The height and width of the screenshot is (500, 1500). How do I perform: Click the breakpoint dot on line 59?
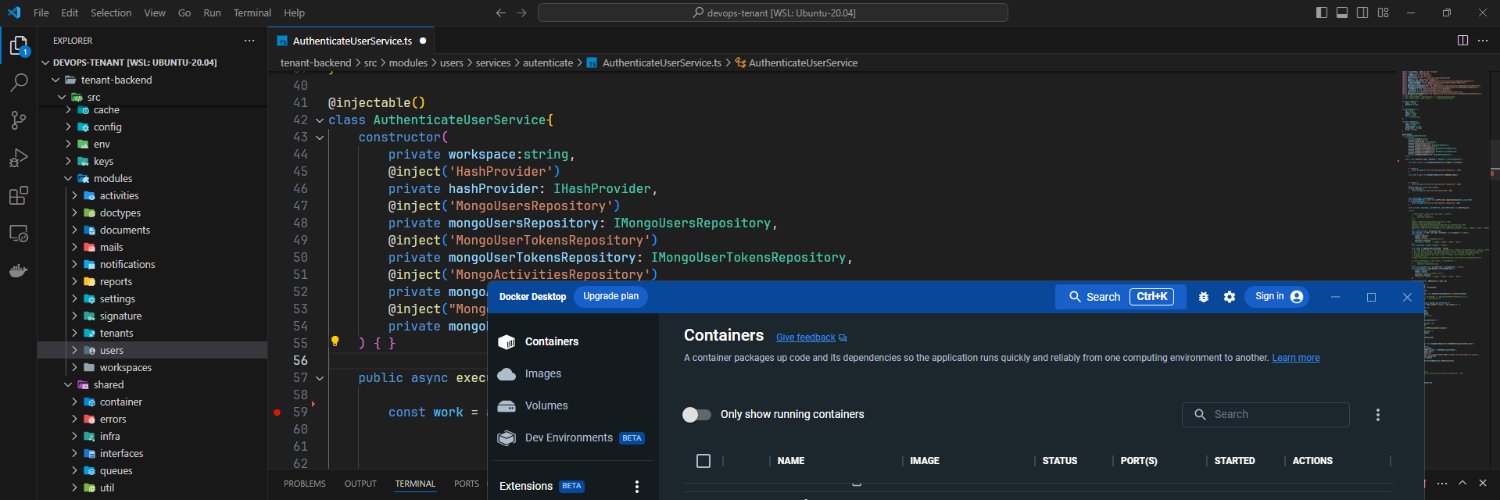point(277,412)
